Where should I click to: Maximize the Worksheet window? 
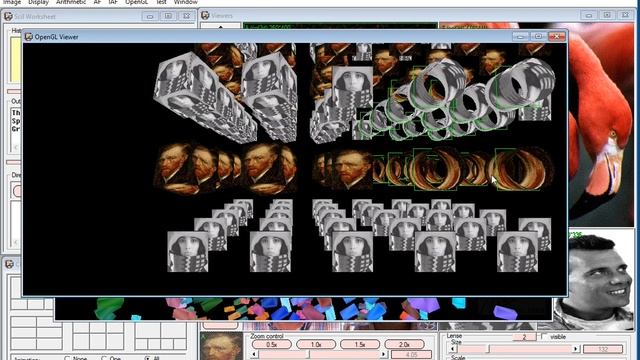coord(168,16)
